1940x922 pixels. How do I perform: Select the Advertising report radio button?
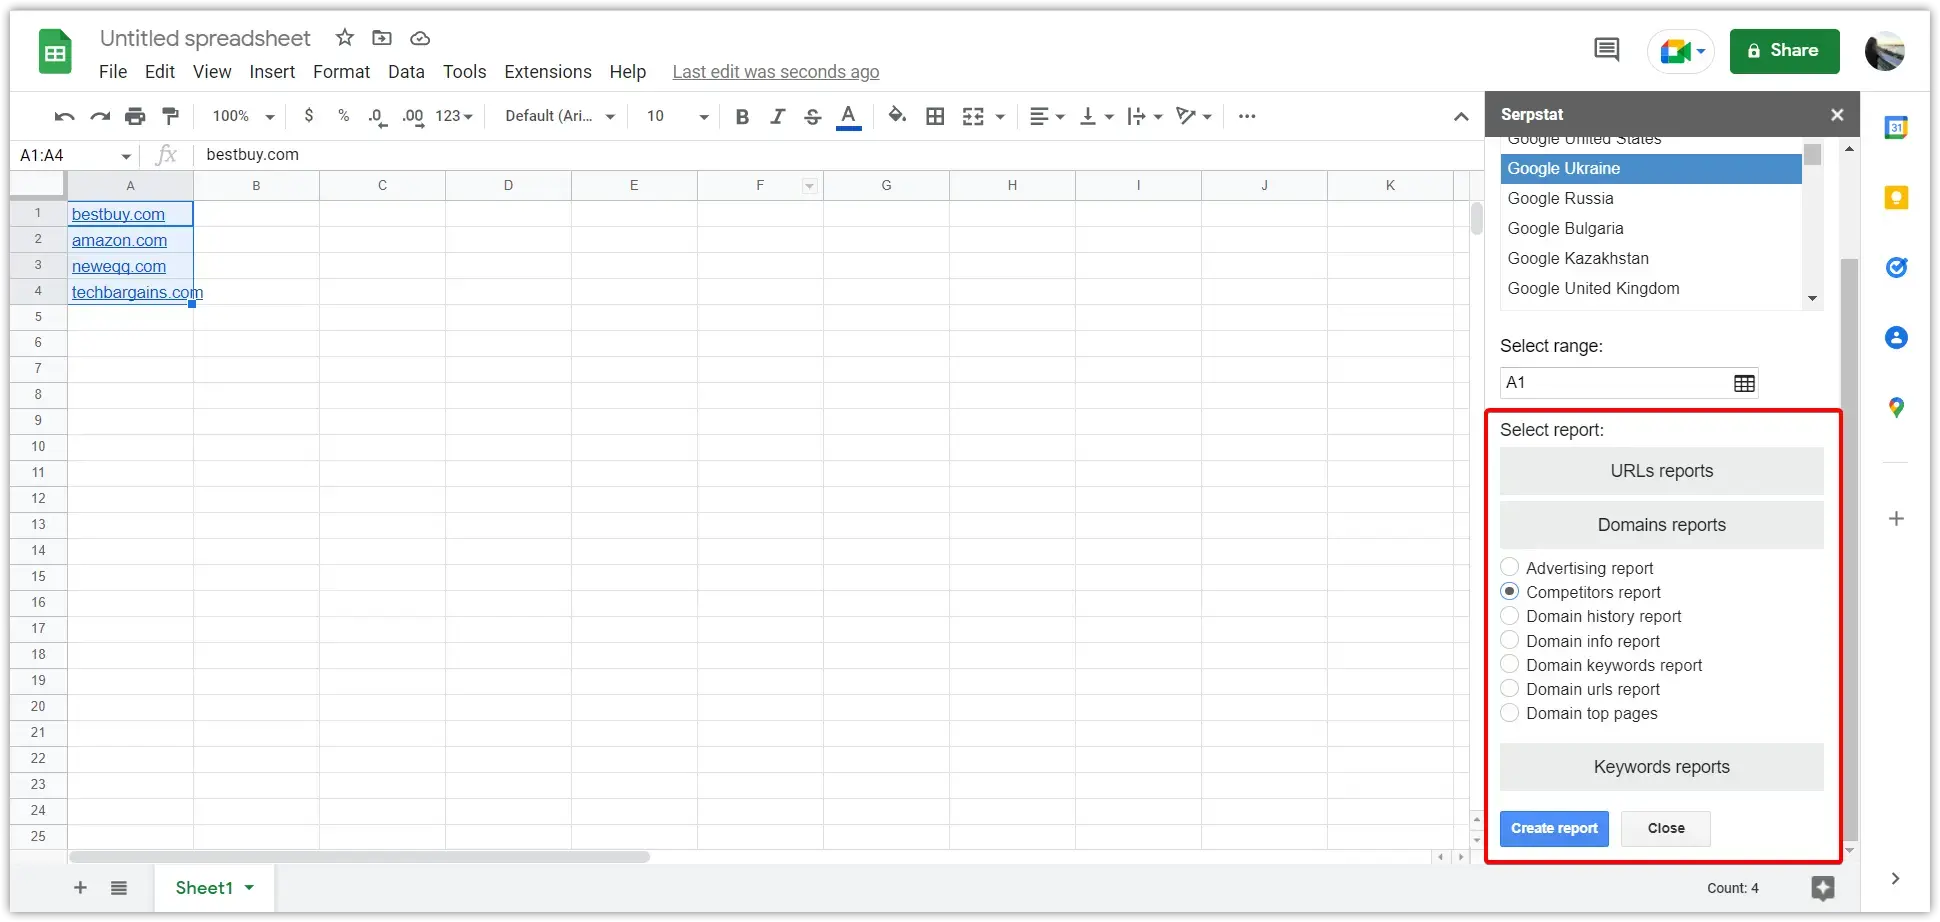point(1510,567)
